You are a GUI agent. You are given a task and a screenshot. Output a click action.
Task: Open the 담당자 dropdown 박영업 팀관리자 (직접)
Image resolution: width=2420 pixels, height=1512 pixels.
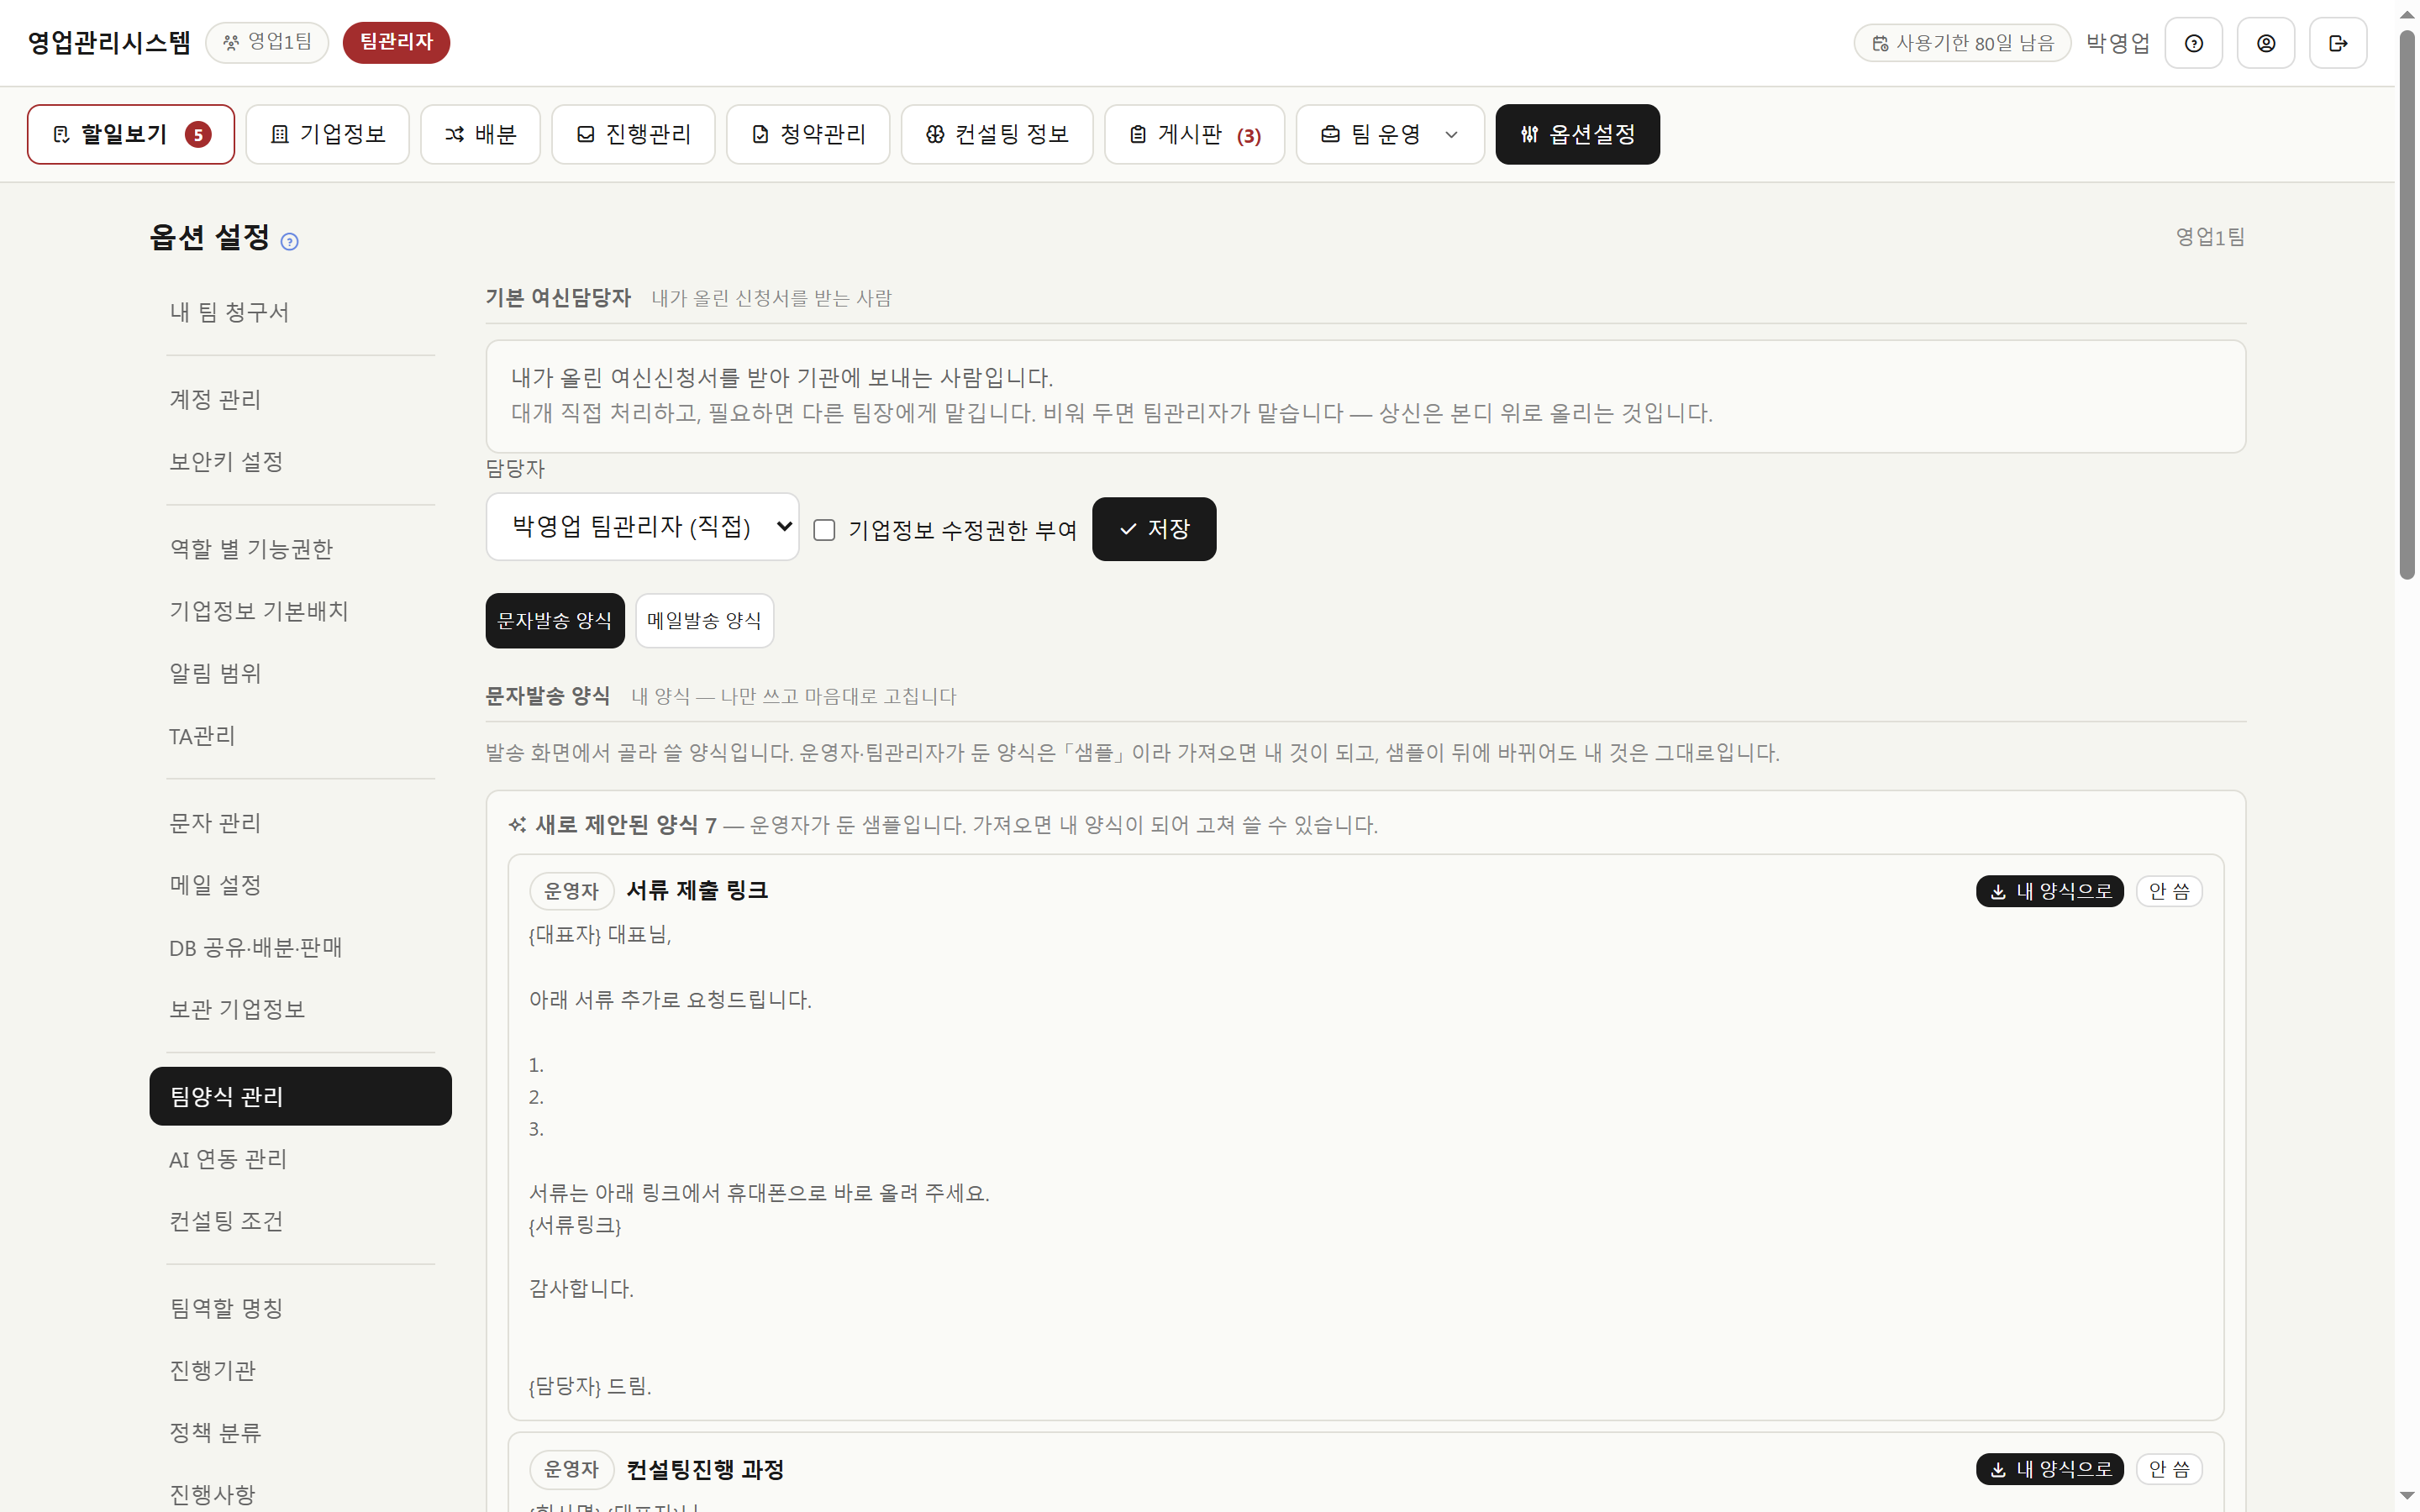click(x=642, y=527)
